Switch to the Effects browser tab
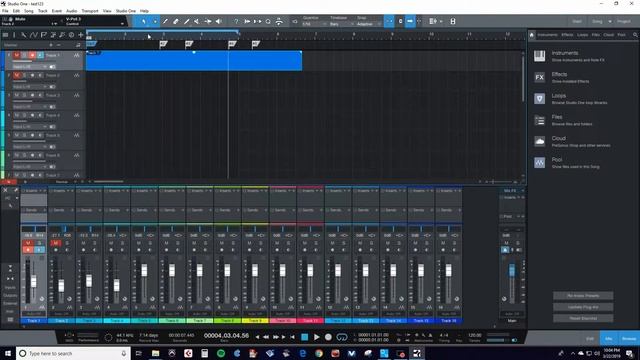The image size is (640, 360). click(x=567, y=35)
